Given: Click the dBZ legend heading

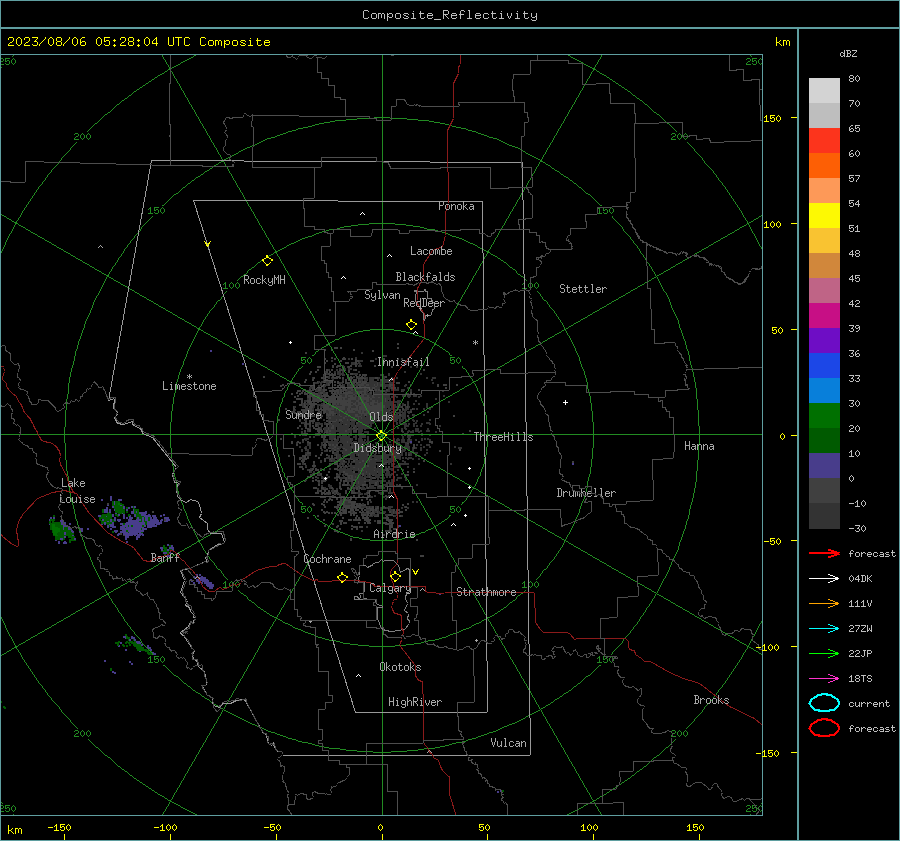Looking at the screenshot, I should pyautogui.click(x=848, y=53).
